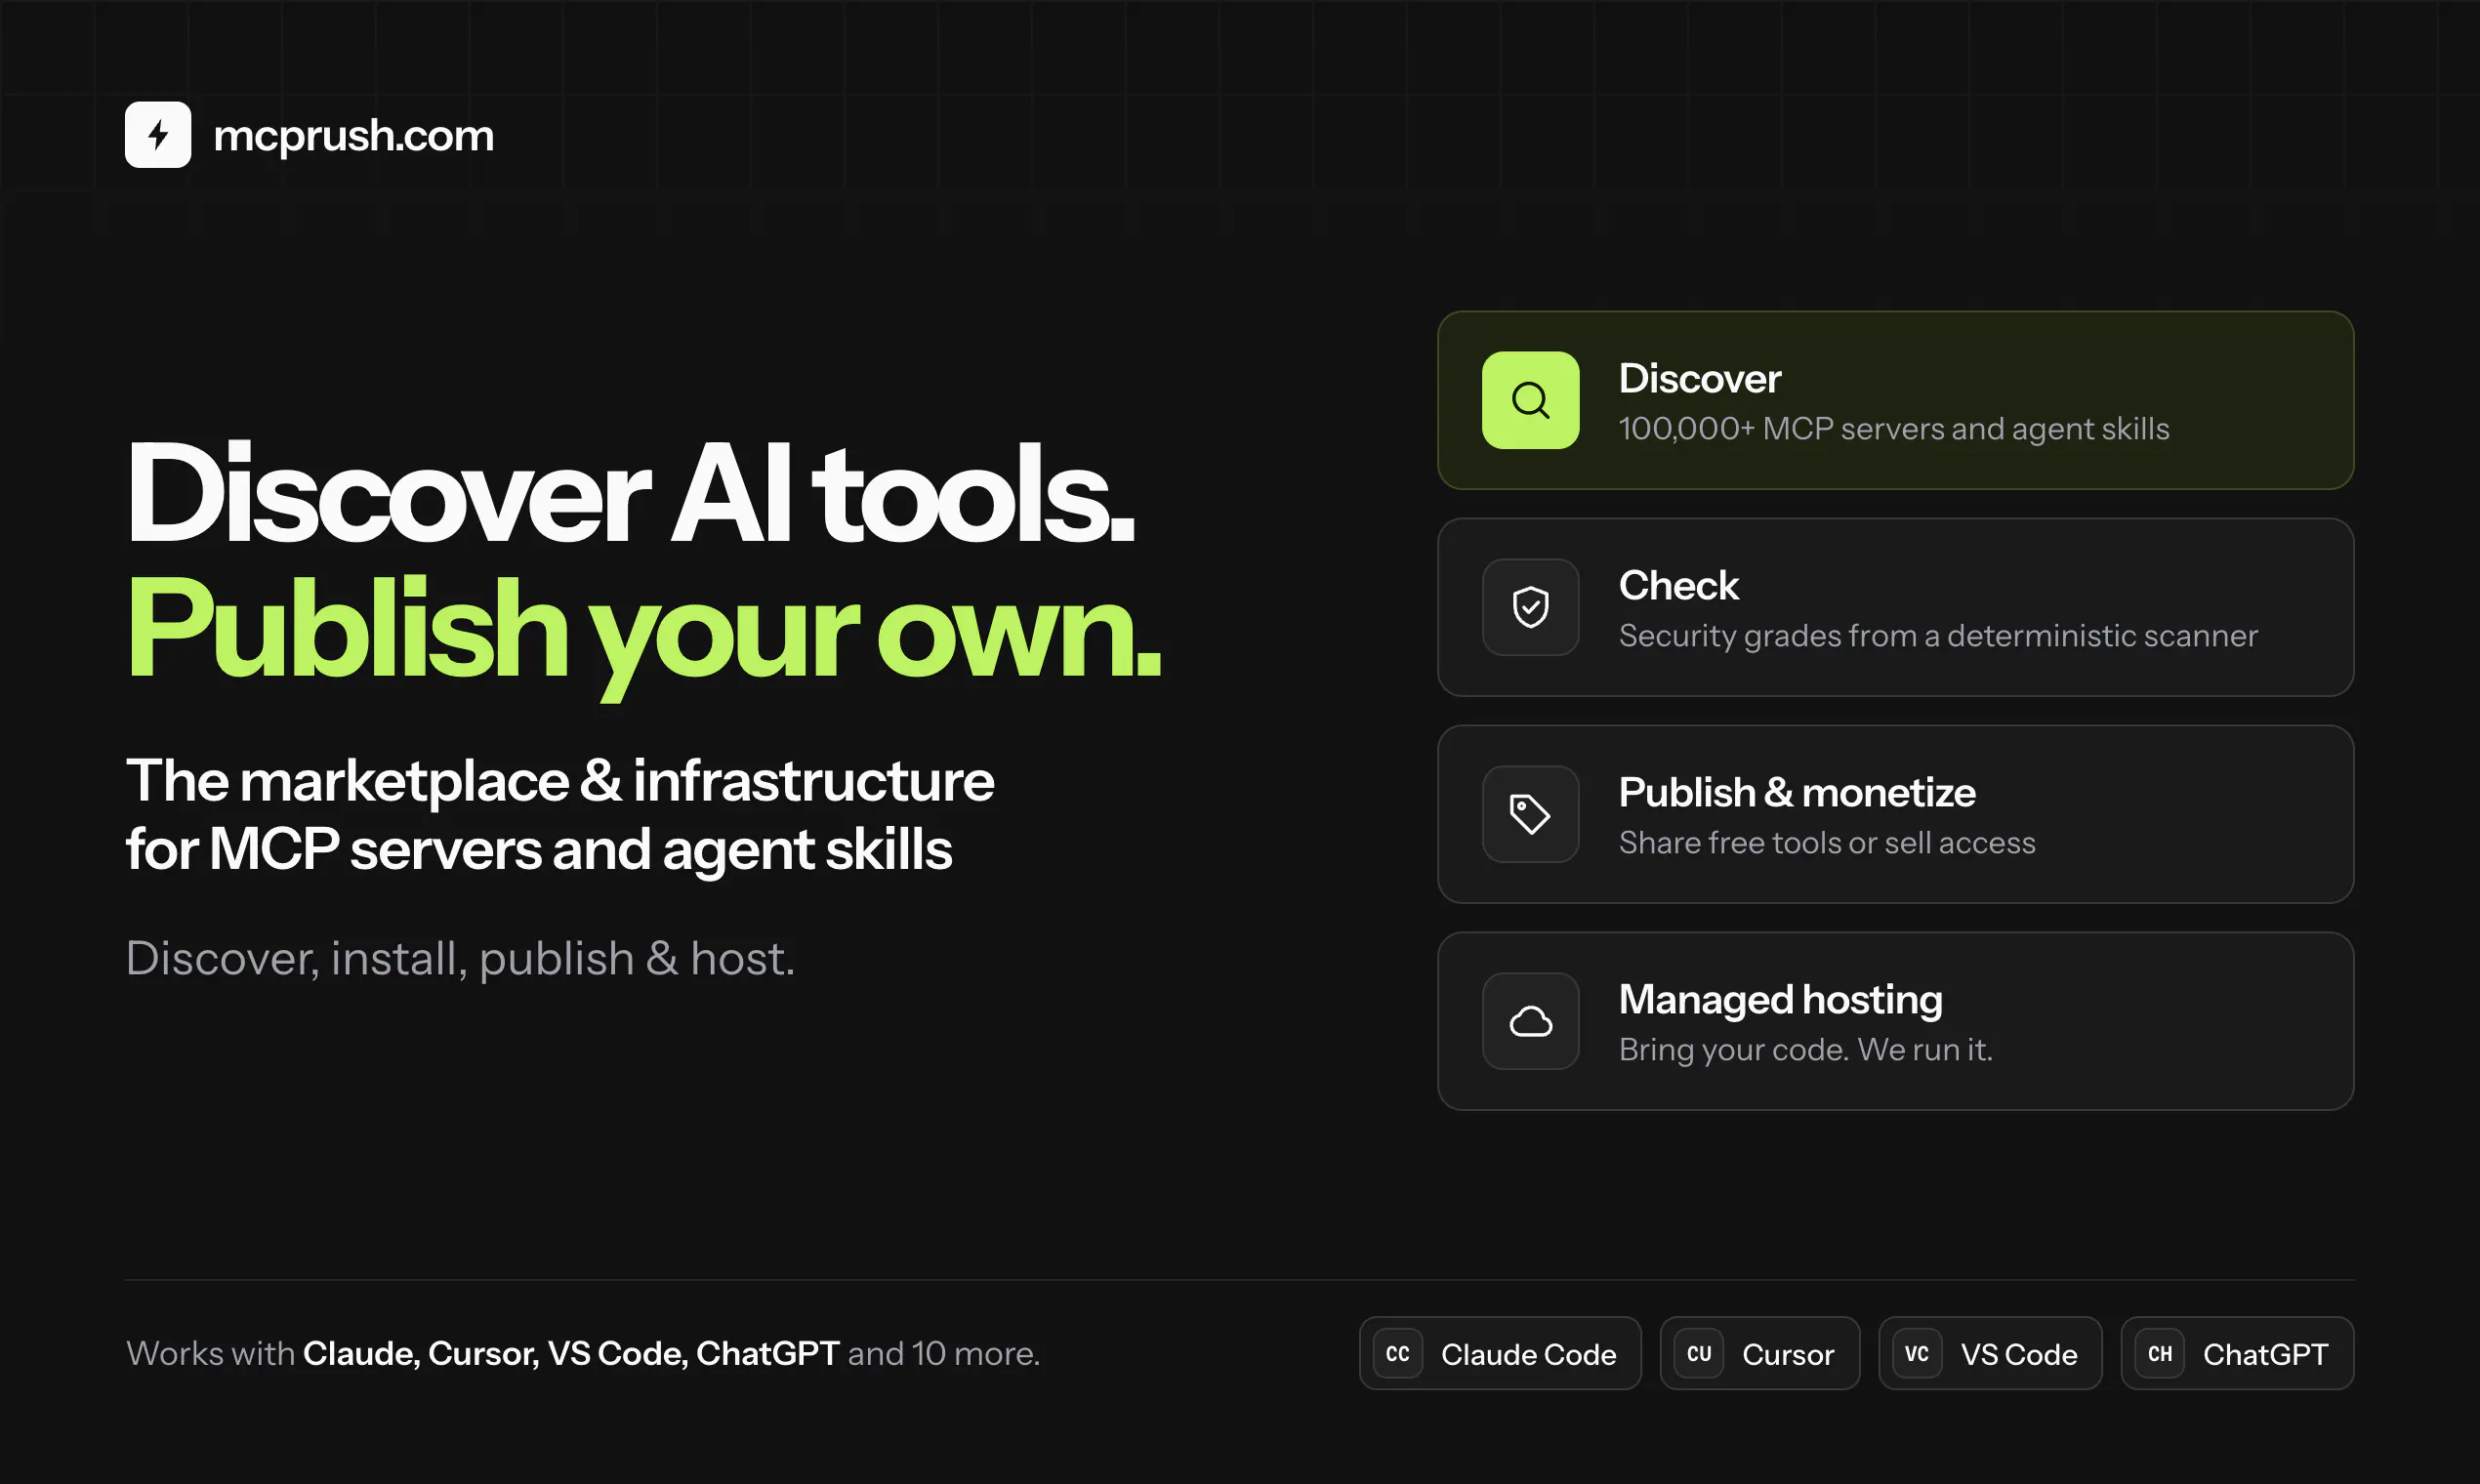Image resolution: width=2480 pixels, height=1484 pixels.
Task: Choose the Claude Code chip label
Action: point(1528,1355)
